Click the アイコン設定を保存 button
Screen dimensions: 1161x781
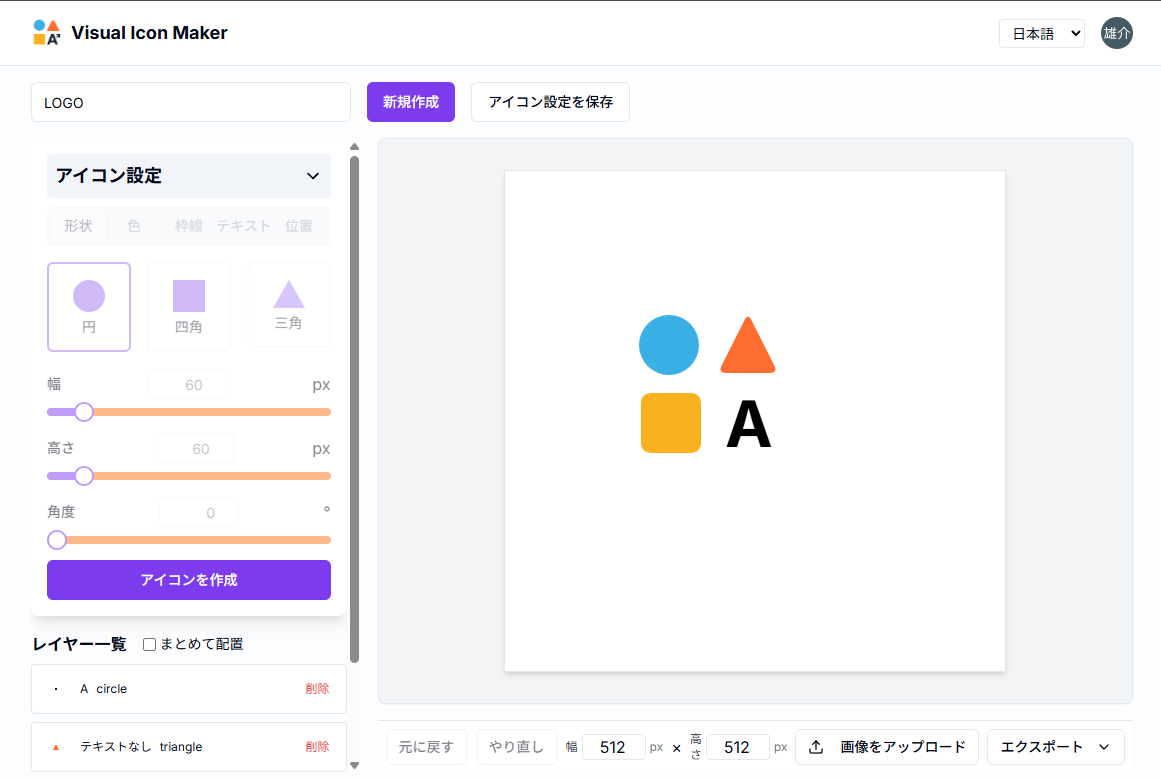point(550,102)
